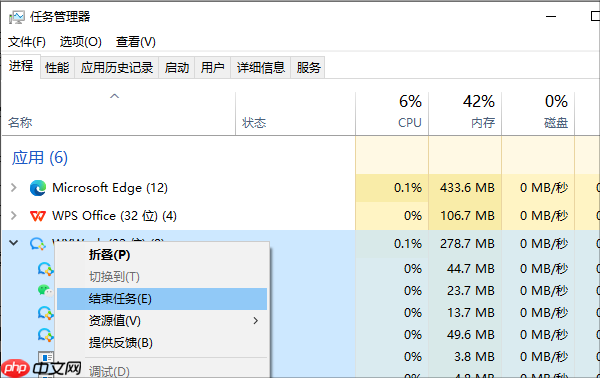
Task: Click the Task Manager title bar icon
Action: click(x=16, y=17)
